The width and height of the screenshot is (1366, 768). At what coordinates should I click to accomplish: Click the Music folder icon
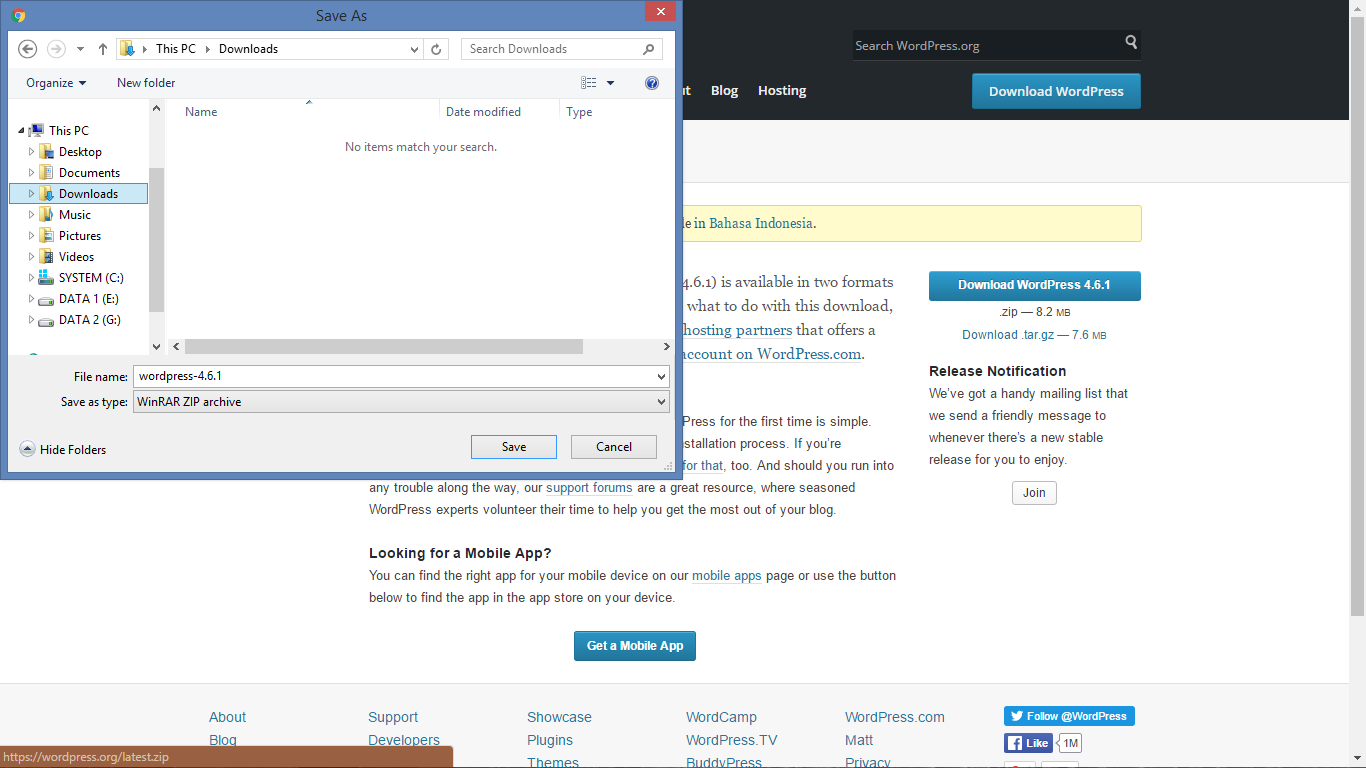click(46, 214)
